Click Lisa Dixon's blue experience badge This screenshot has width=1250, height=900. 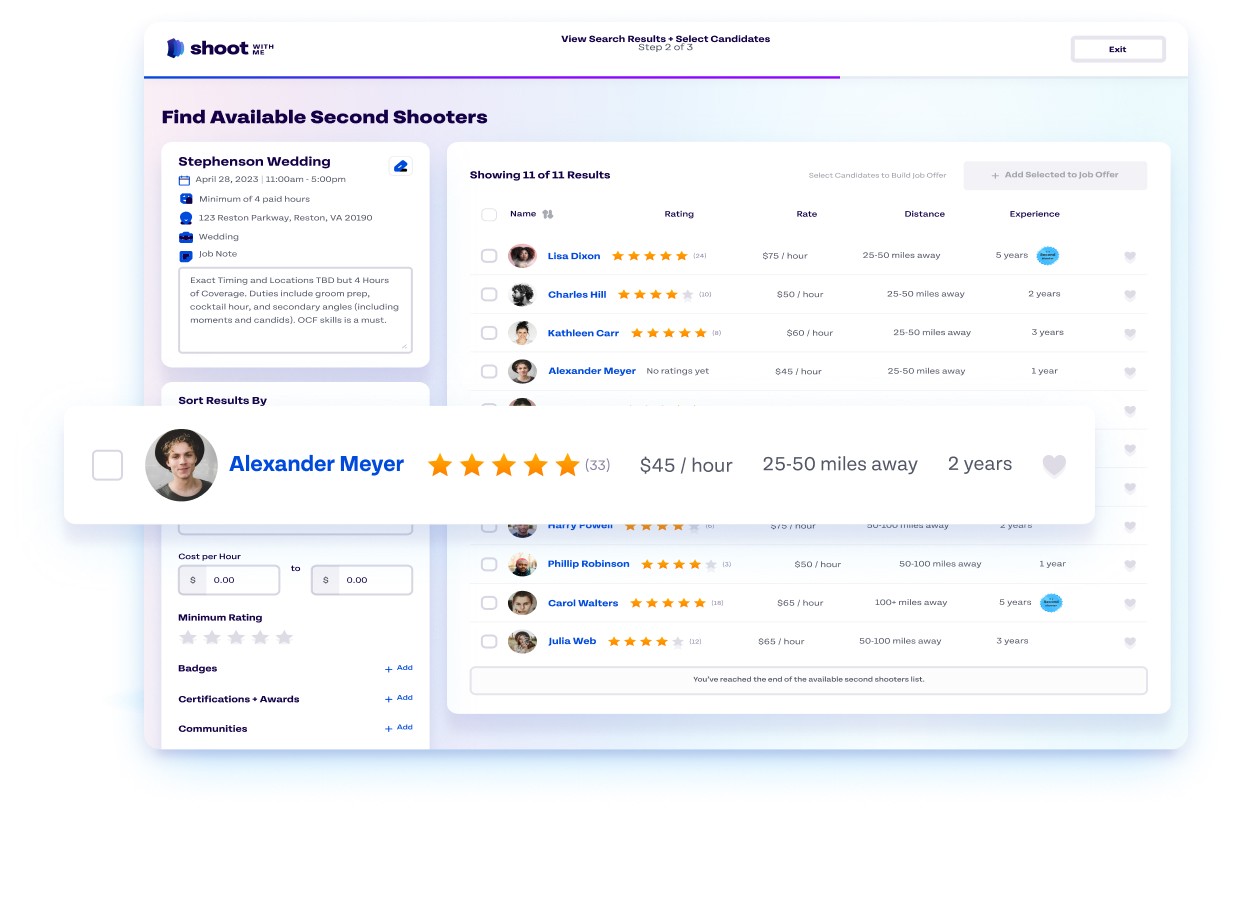[x=1047, y=256]
